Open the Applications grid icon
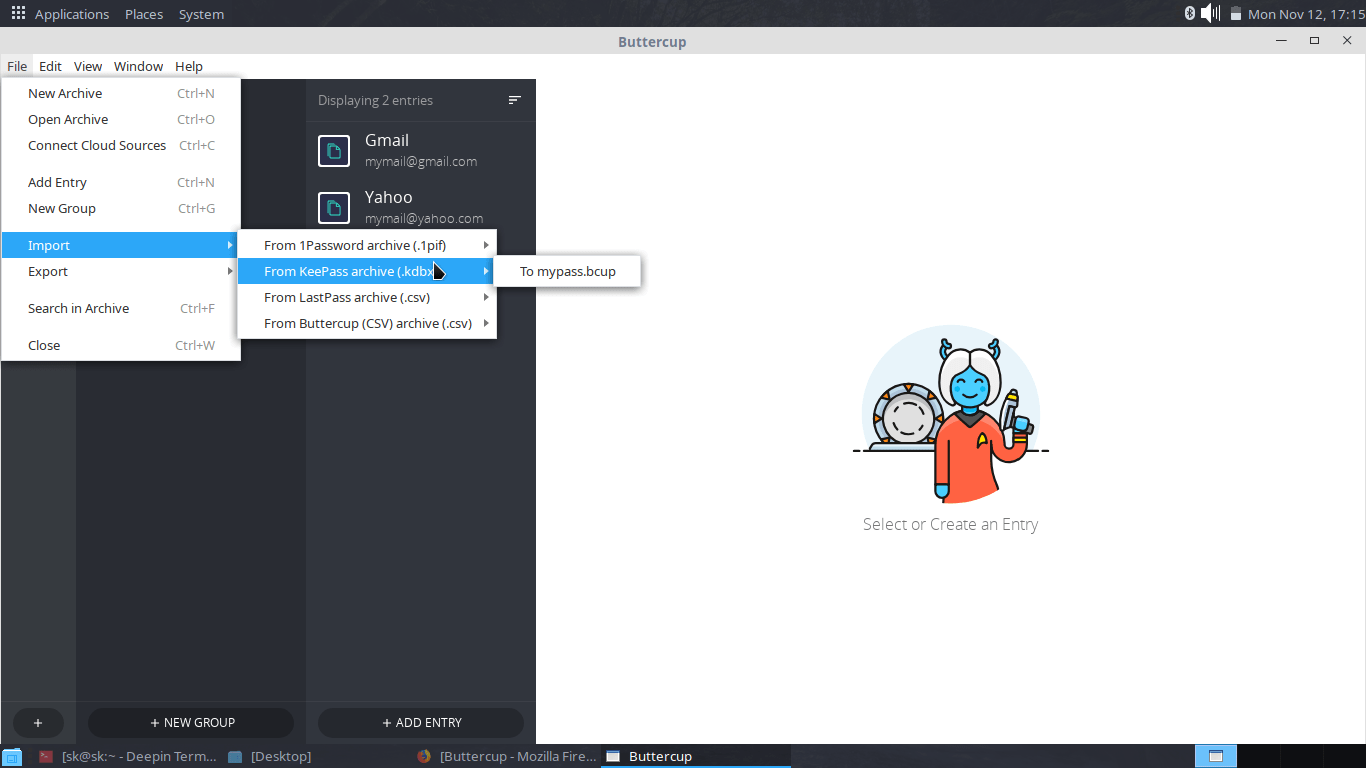 point(18,14)
